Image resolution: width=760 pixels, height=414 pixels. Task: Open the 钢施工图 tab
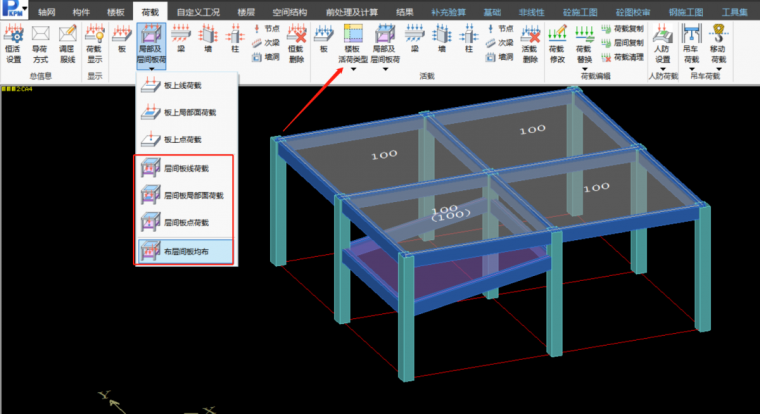coord(685,12)
